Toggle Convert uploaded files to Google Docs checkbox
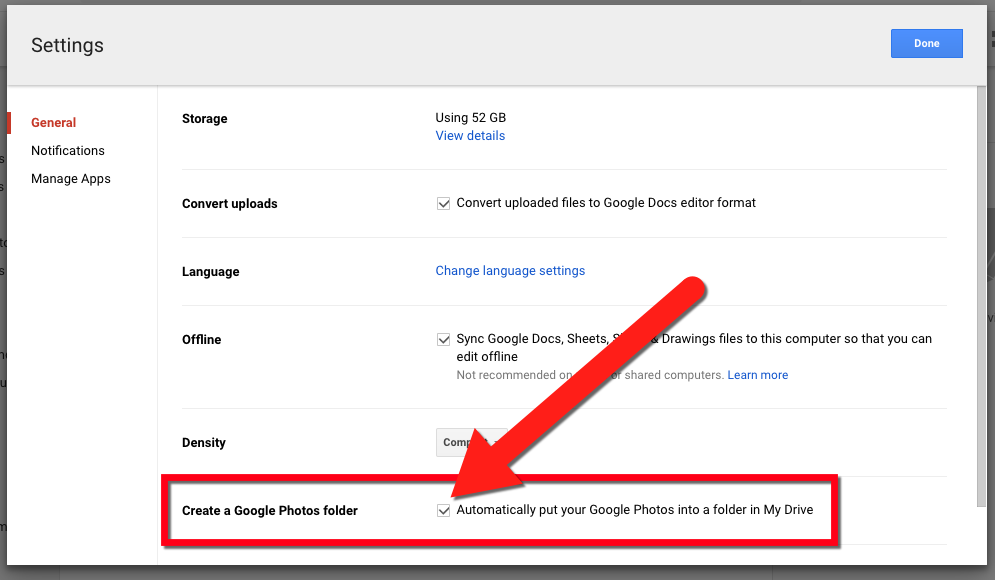 [x=444, y=204]
